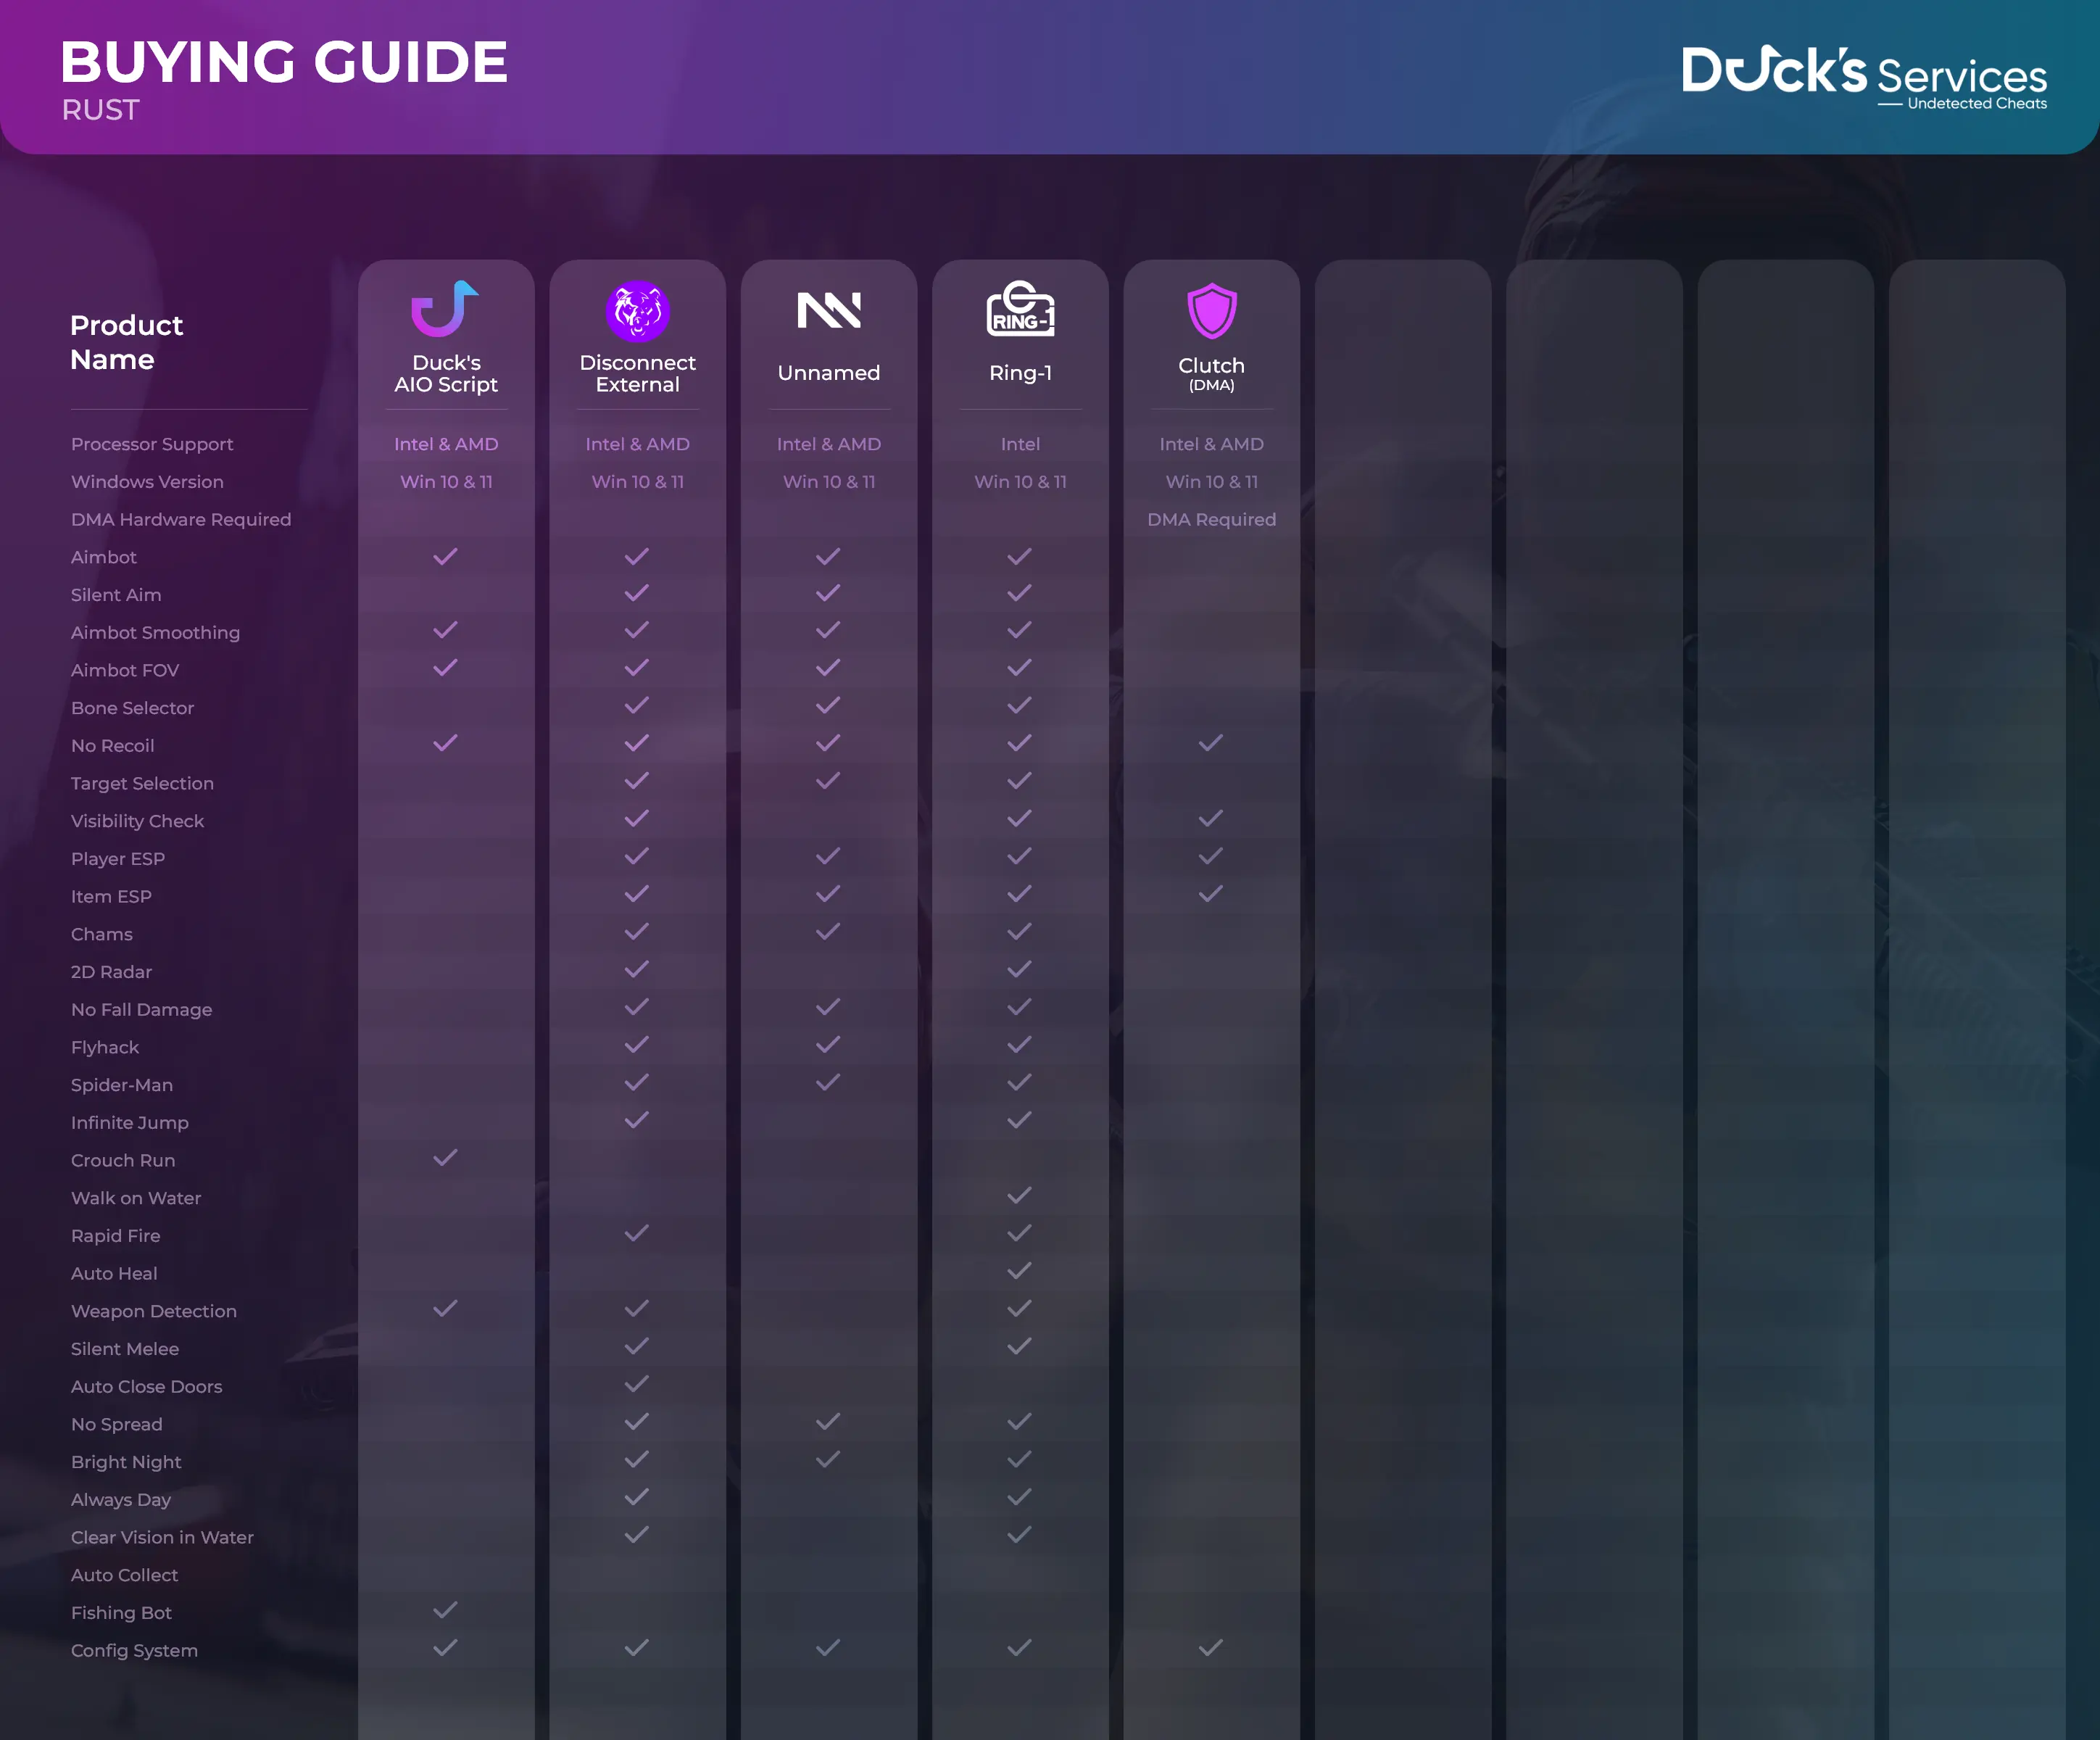The height and width of the screenshot is (1740, 2100).
Task: Click No Spread checkmark under Ring-1
Action: (1020, 1422)
